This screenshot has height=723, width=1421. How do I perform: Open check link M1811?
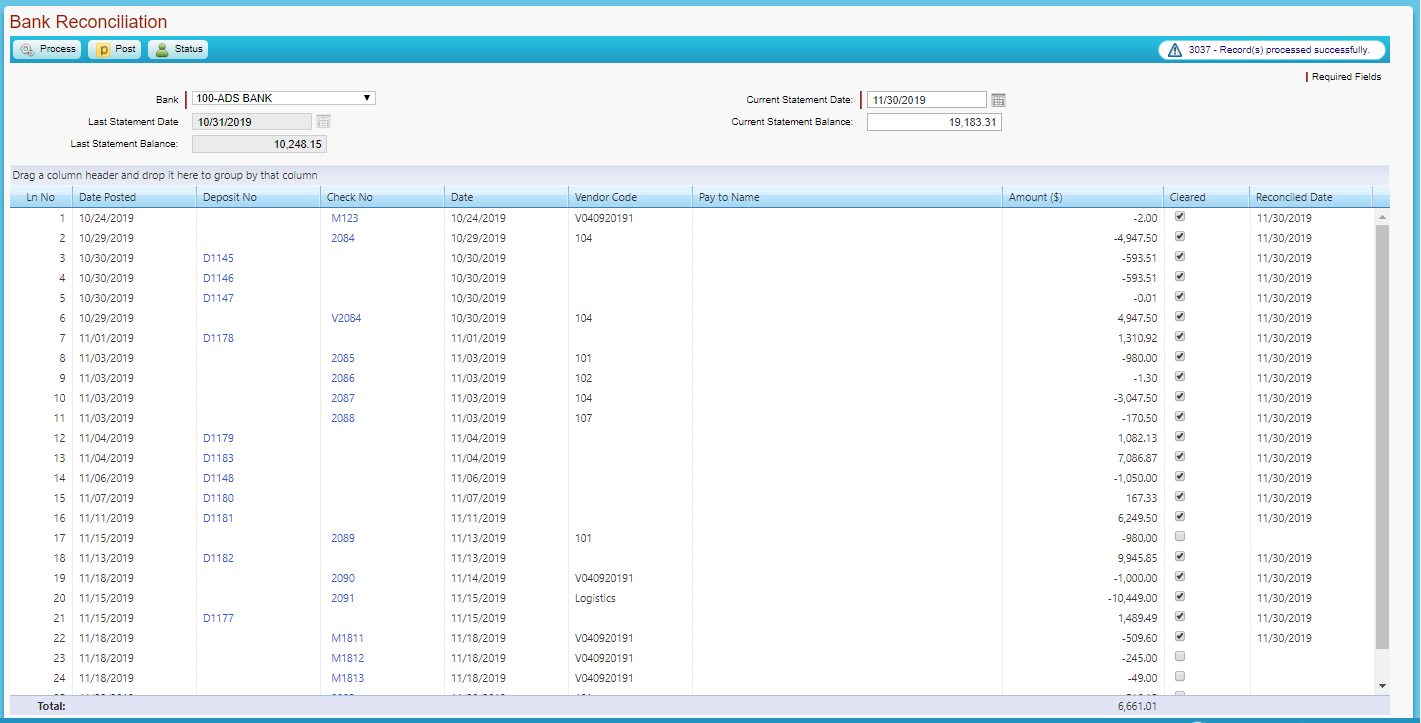348,638
